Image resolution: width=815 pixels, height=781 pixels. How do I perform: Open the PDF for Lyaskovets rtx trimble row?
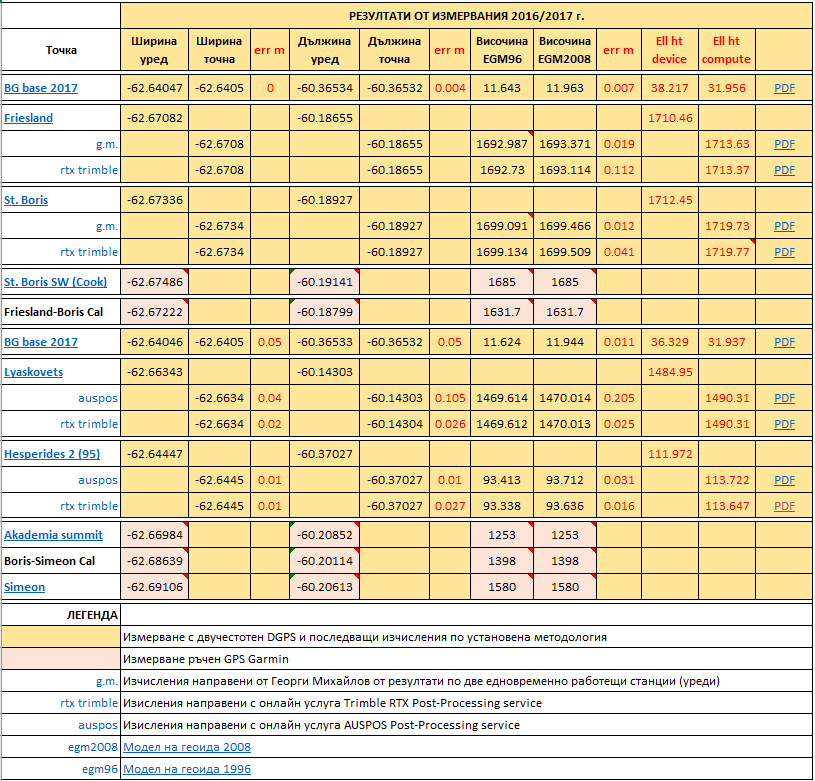[785, 424]
